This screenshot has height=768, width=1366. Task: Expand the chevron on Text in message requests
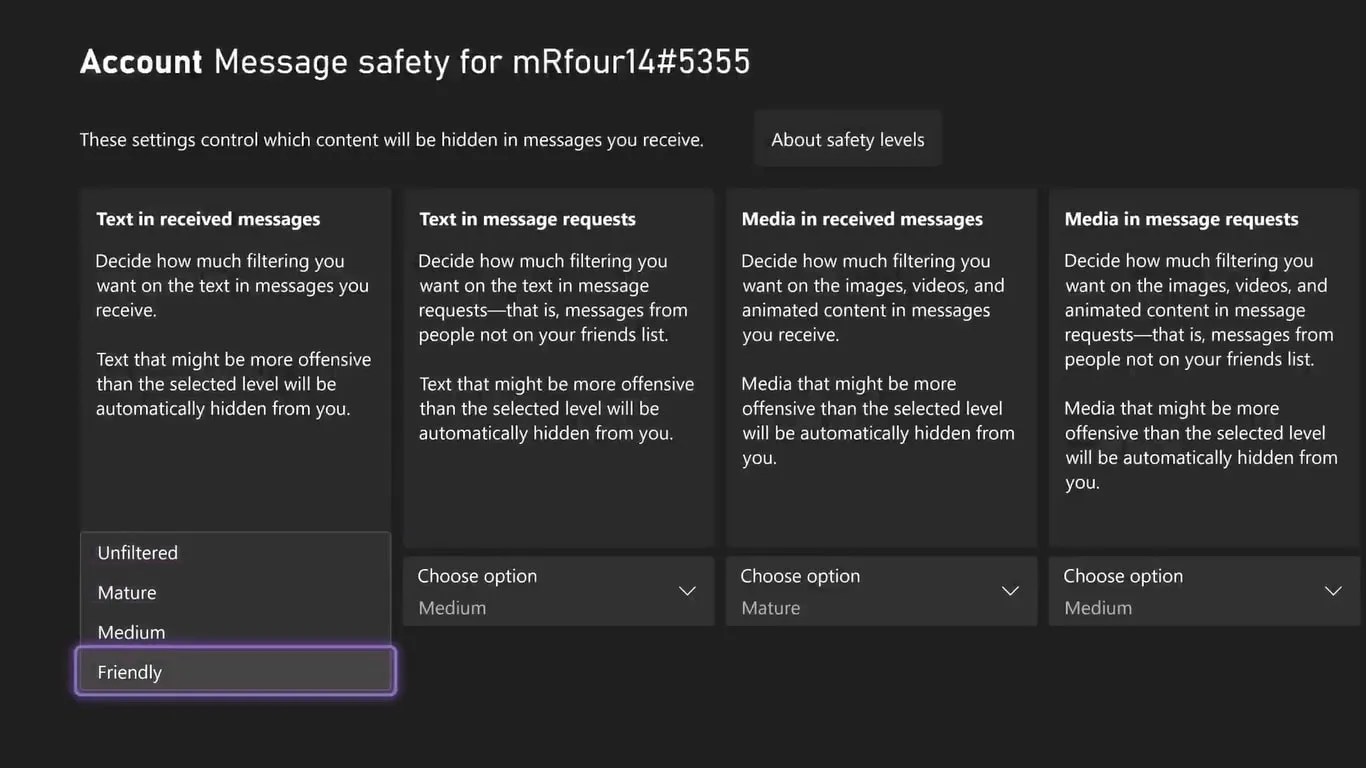click(x=687, y=590)
